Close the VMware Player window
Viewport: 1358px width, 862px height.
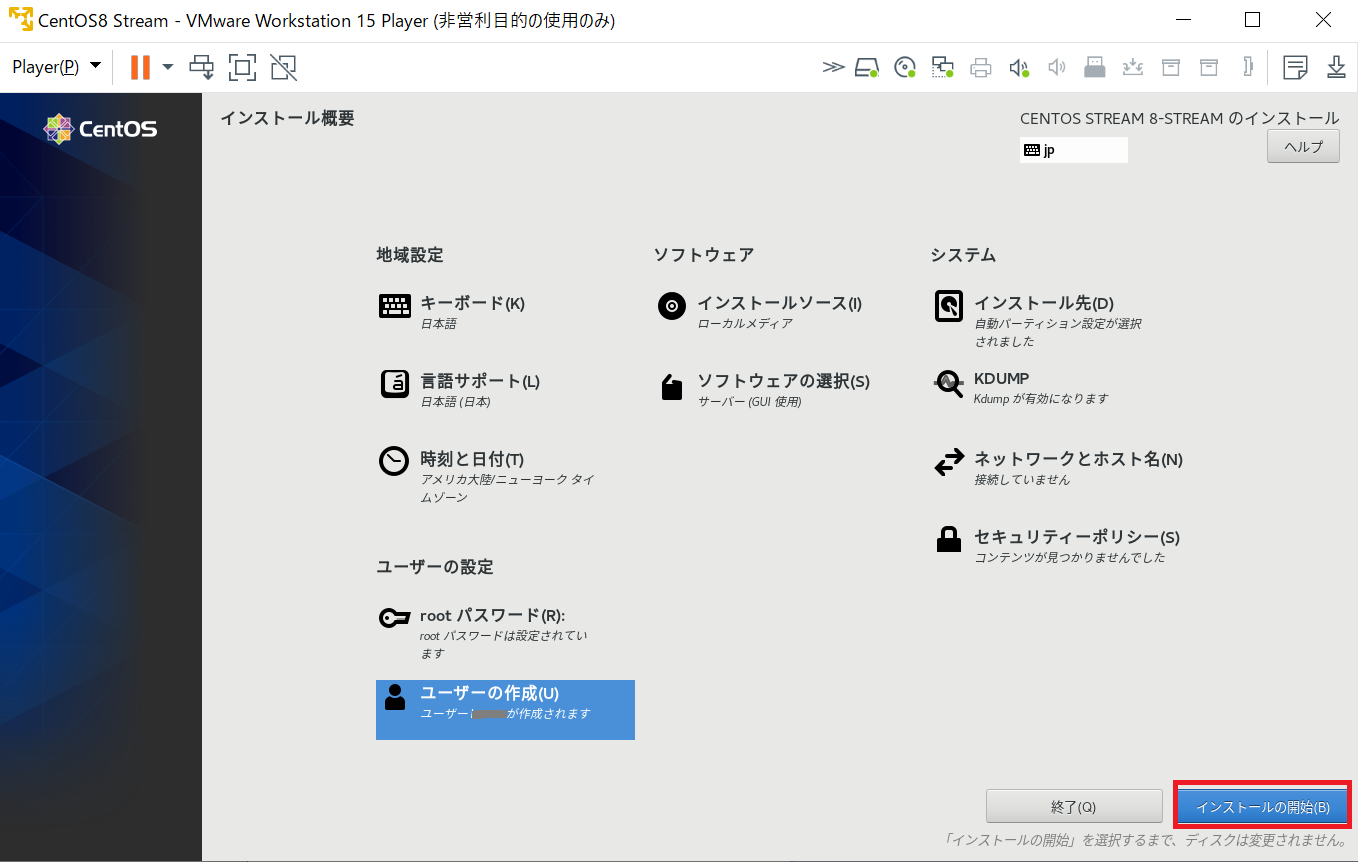pyautogui.click(x=1323, y=20)
